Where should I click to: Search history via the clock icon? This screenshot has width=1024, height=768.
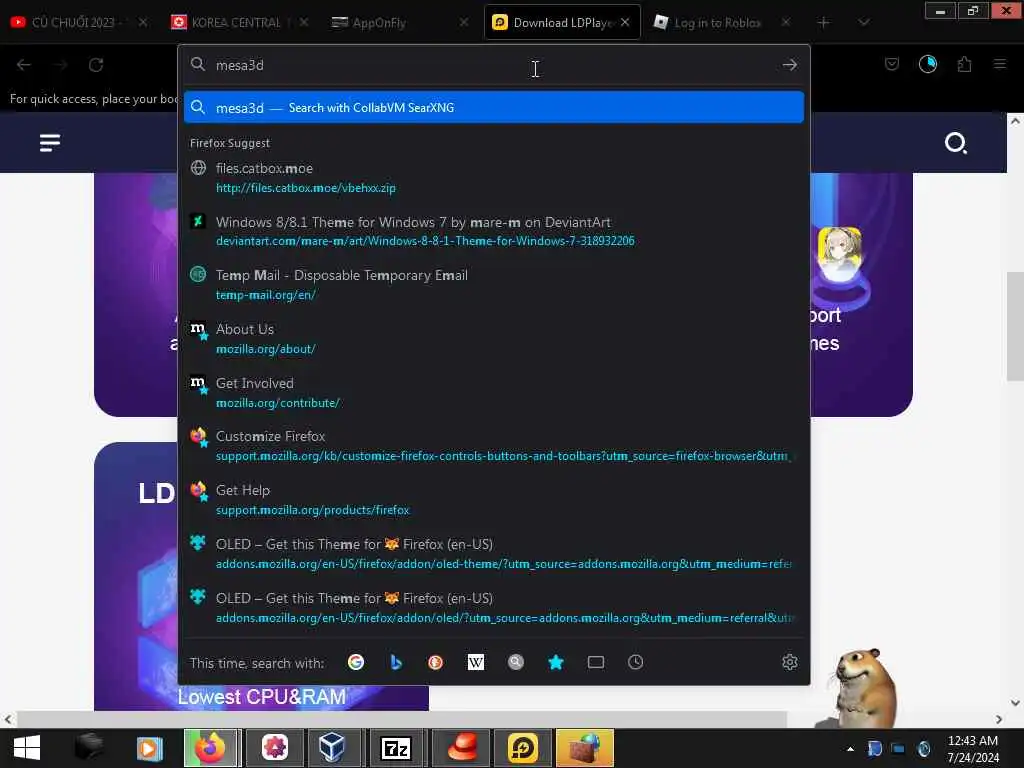click(x=635, y=662)
